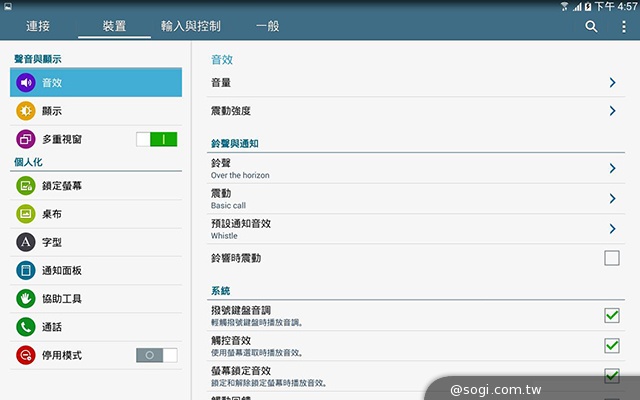Switch to the 裝置 tab

[114, 27]
